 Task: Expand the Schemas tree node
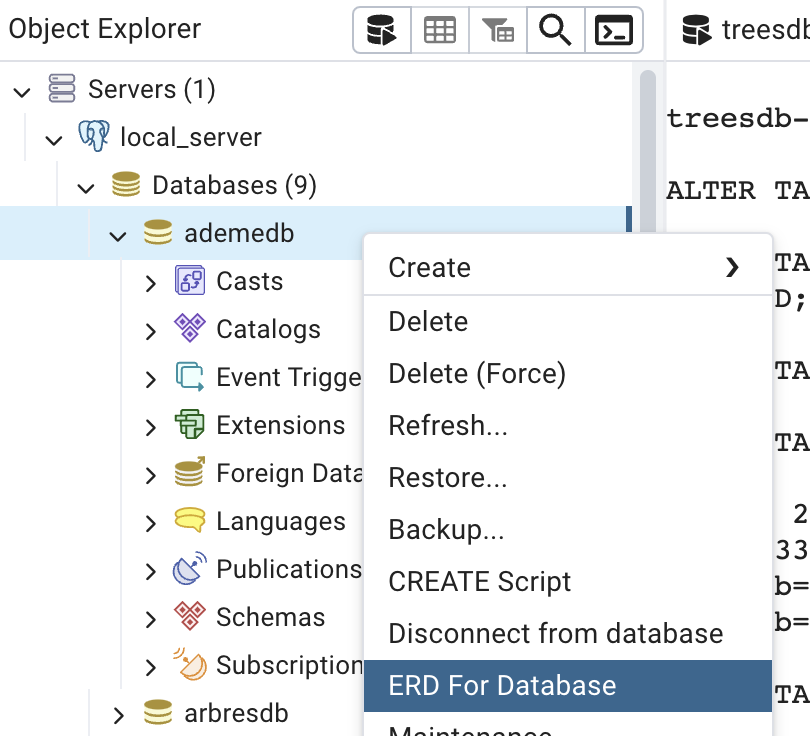(151, 618)
